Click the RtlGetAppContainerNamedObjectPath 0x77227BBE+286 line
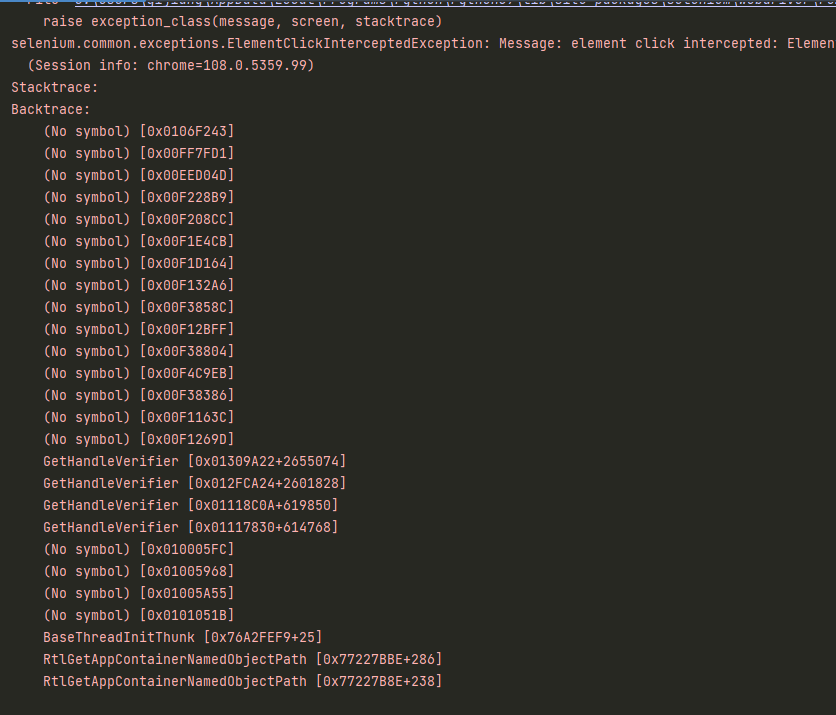The width and height of the screenshot is (836, 715). (242, 659)
